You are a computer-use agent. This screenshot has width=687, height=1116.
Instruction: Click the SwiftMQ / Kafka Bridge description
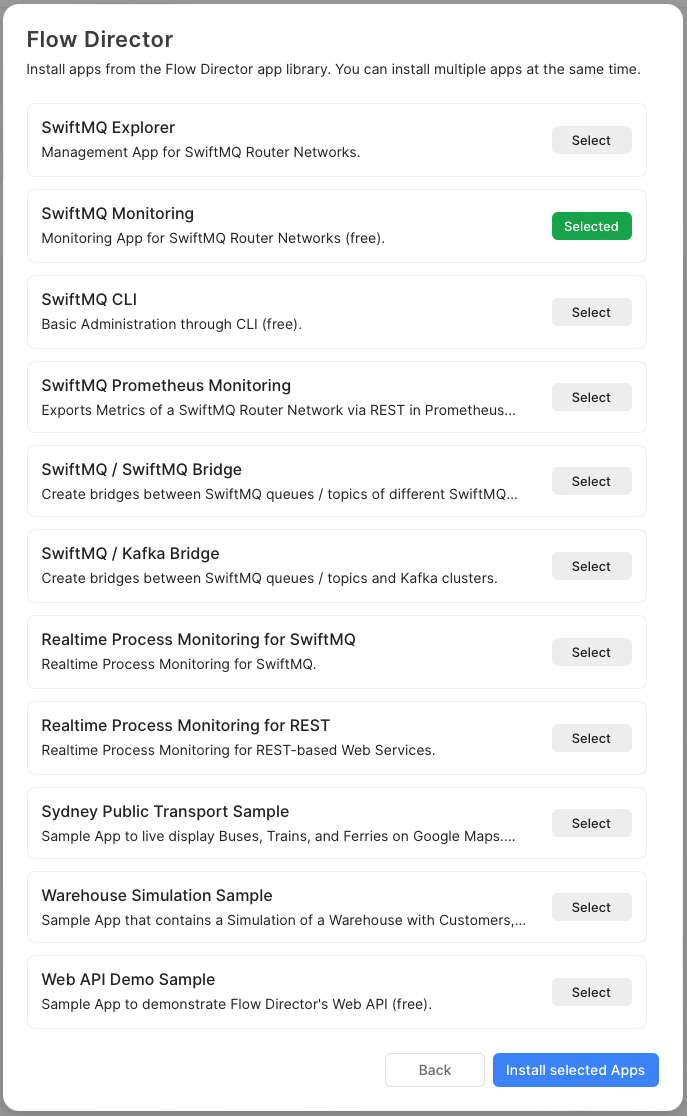pyautogui.click(x=269, y=578)
